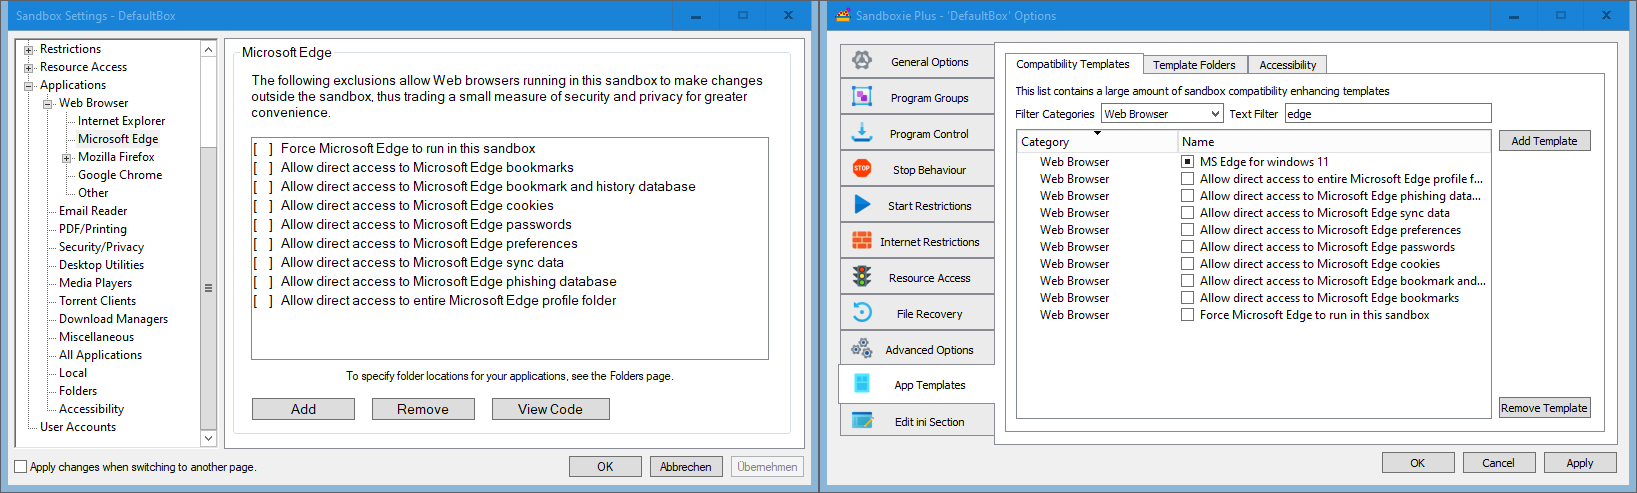Click the General Options gear icon
This screenshot has width=1637, height=493.
862,61
